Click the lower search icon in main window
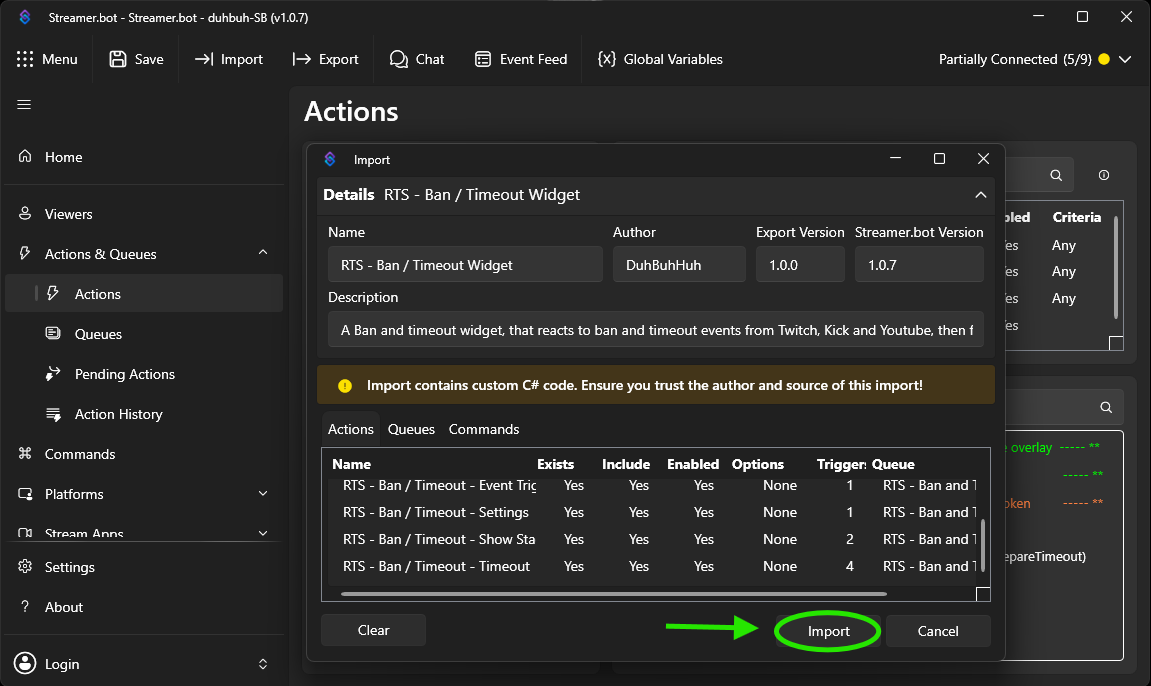 pos(1105,407)
